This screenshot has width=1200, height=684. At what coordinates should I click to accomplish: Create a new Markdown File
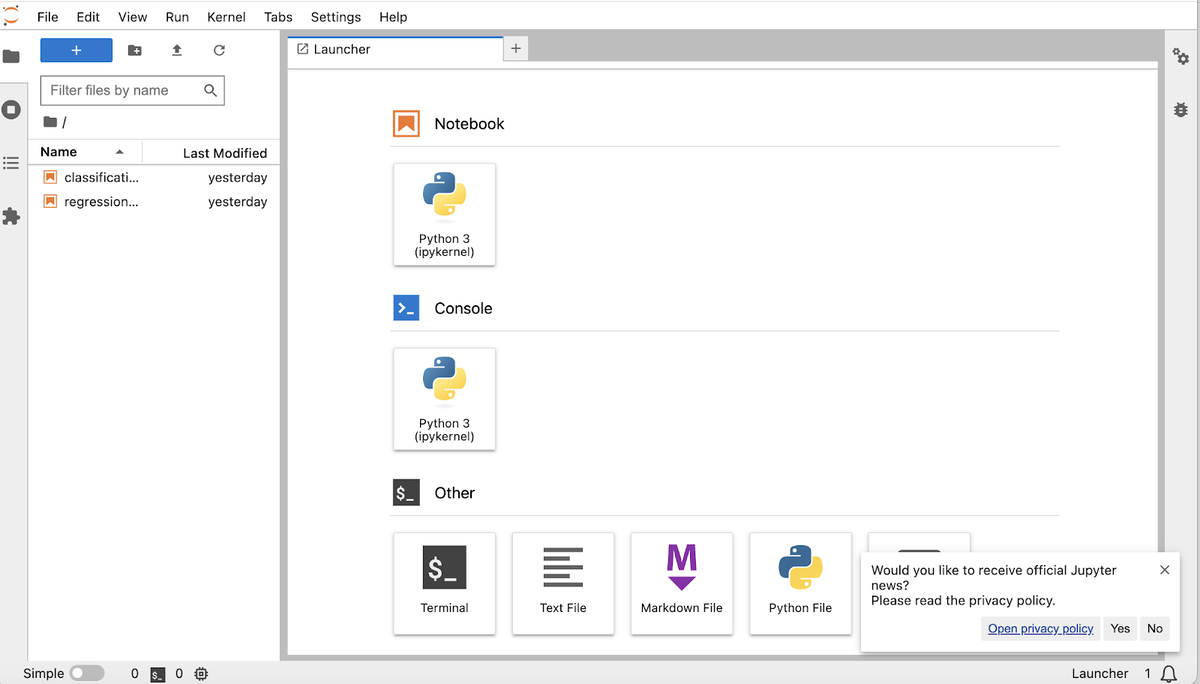tap(682, 583)
